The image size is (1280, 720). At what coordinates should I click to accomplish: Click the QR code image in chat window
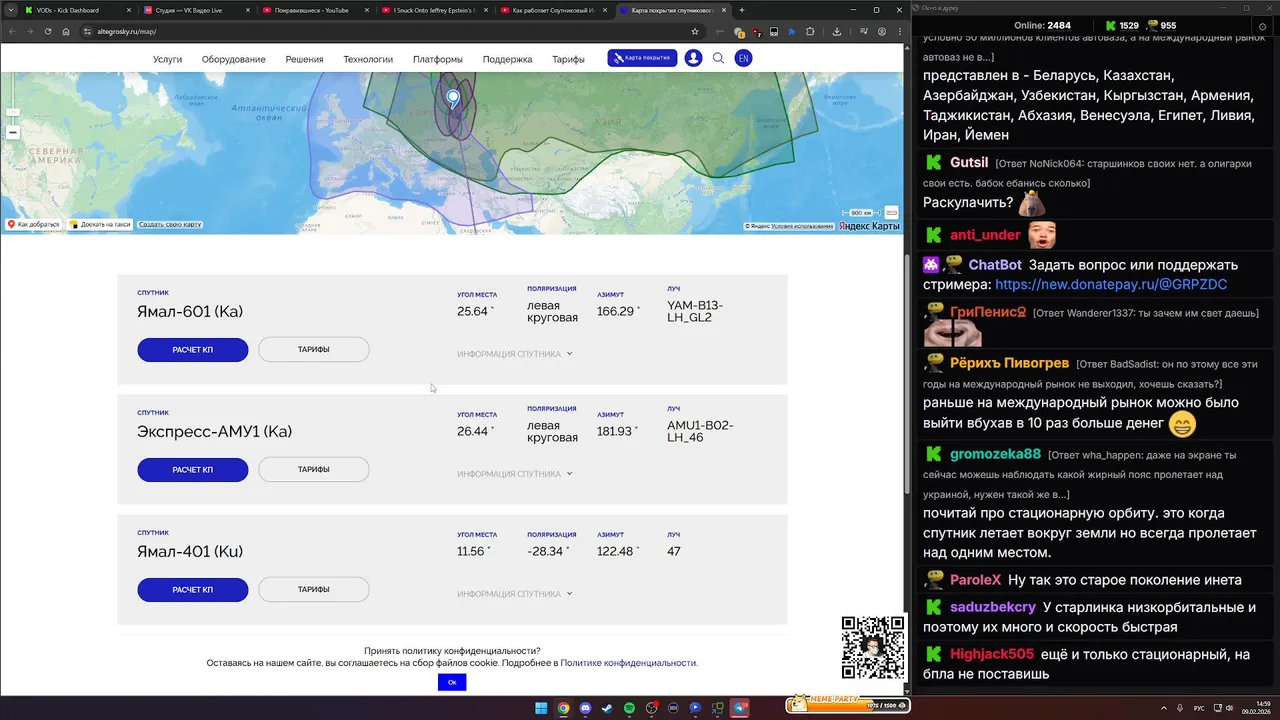pos(872,648)
